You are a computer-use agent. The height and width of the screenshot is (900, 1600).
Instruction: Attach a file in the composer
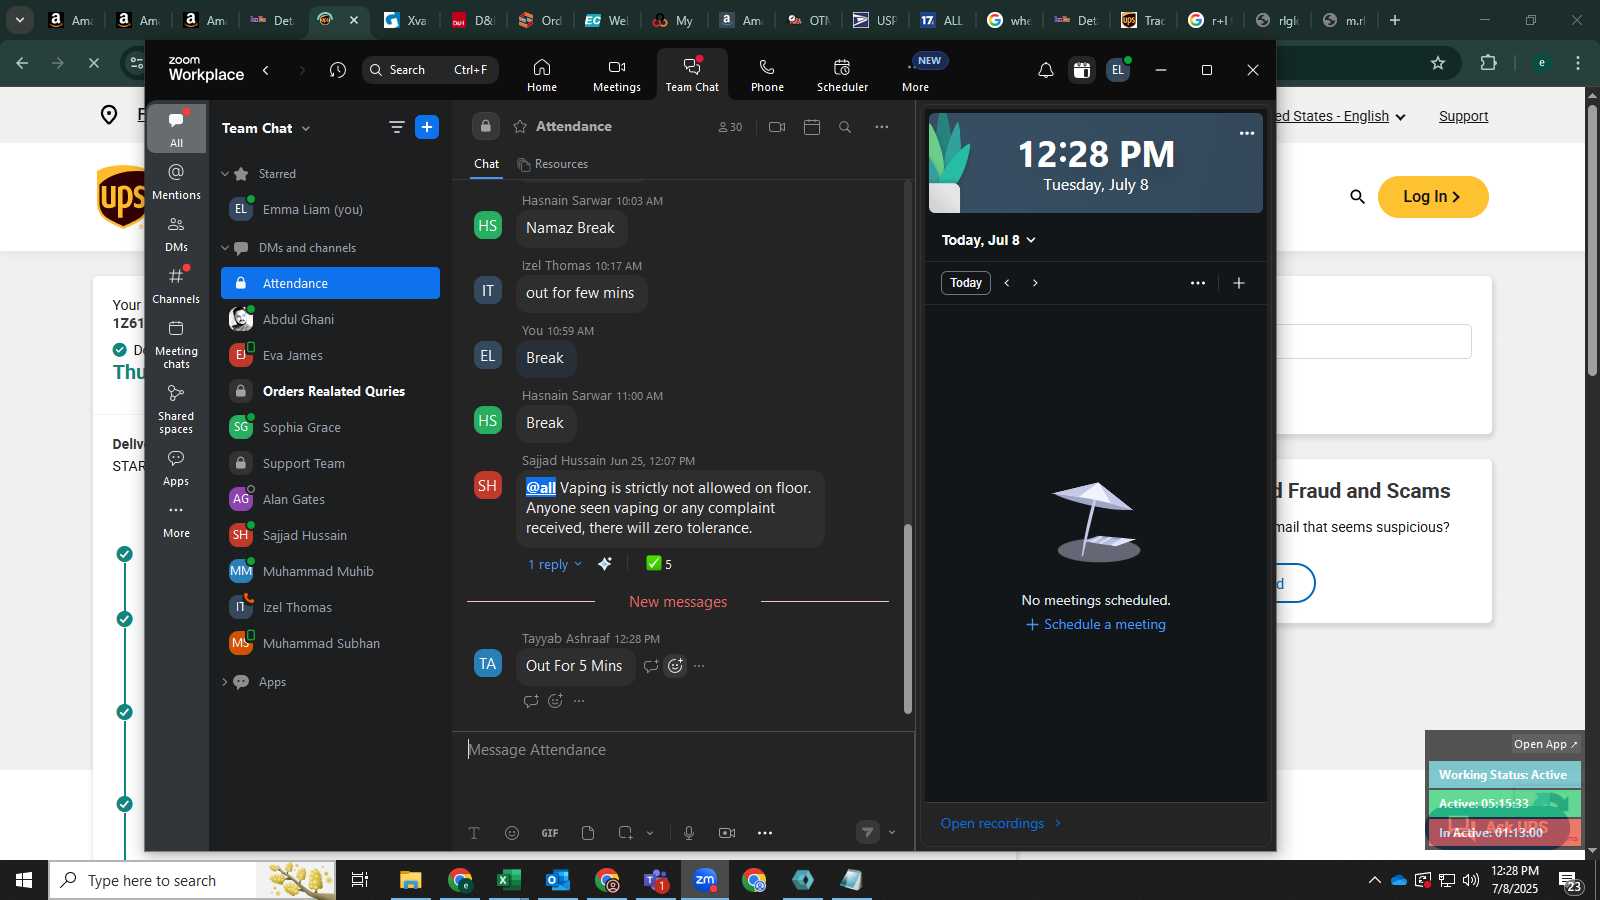click(x=588, y=833)
